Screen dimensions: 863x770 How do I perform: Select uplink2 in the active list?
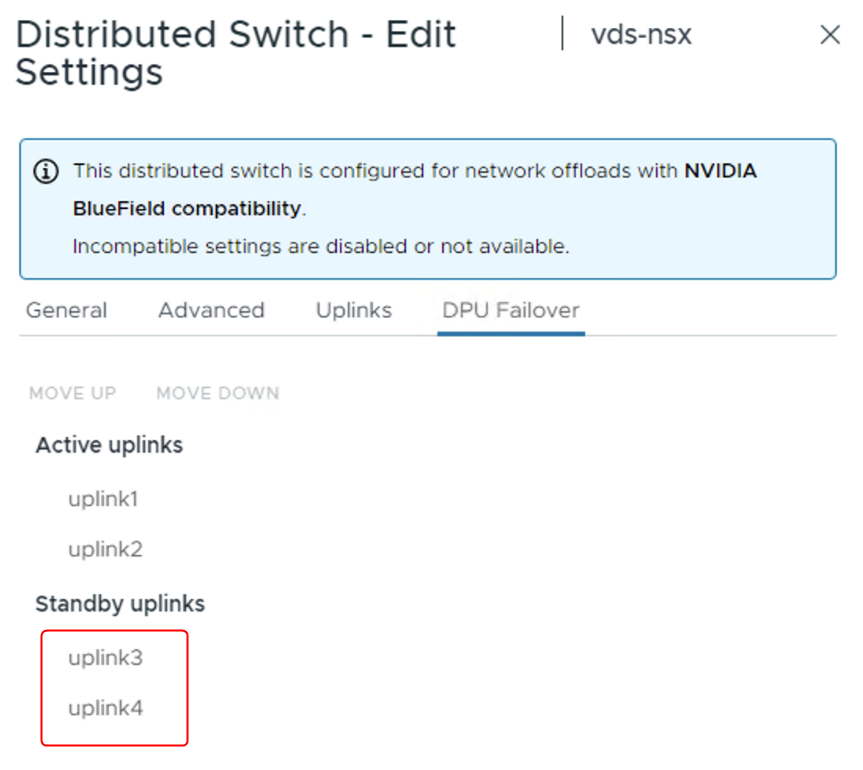point(105,549)
